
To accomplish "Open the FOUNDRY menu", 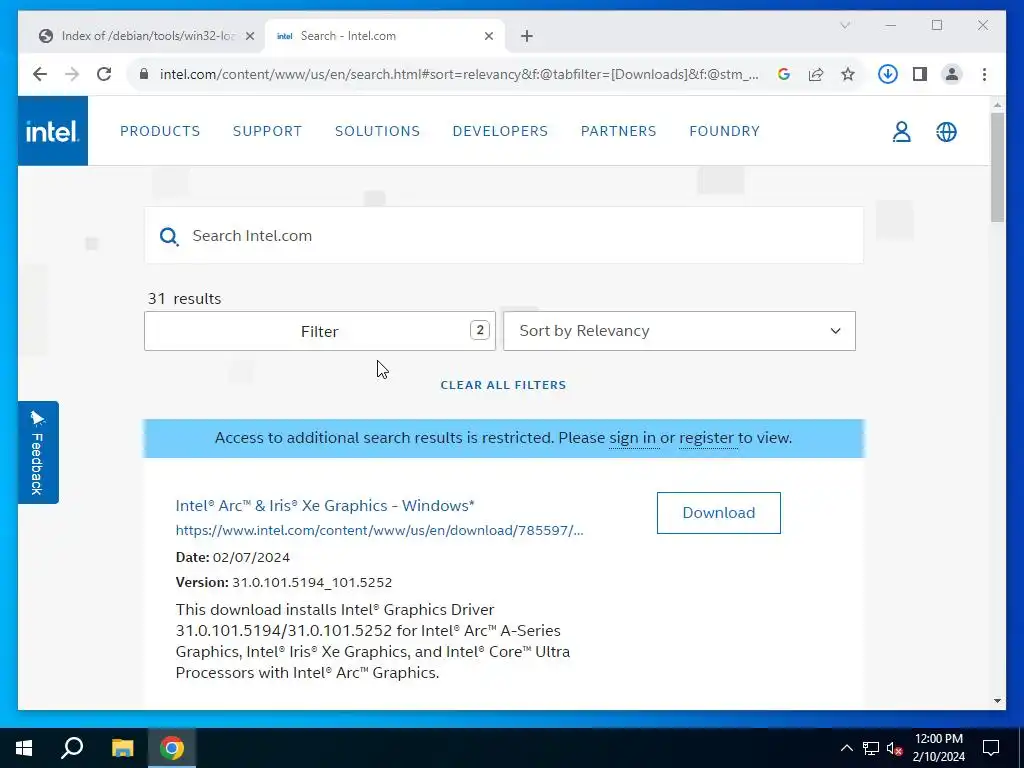I will coord(724,131).
